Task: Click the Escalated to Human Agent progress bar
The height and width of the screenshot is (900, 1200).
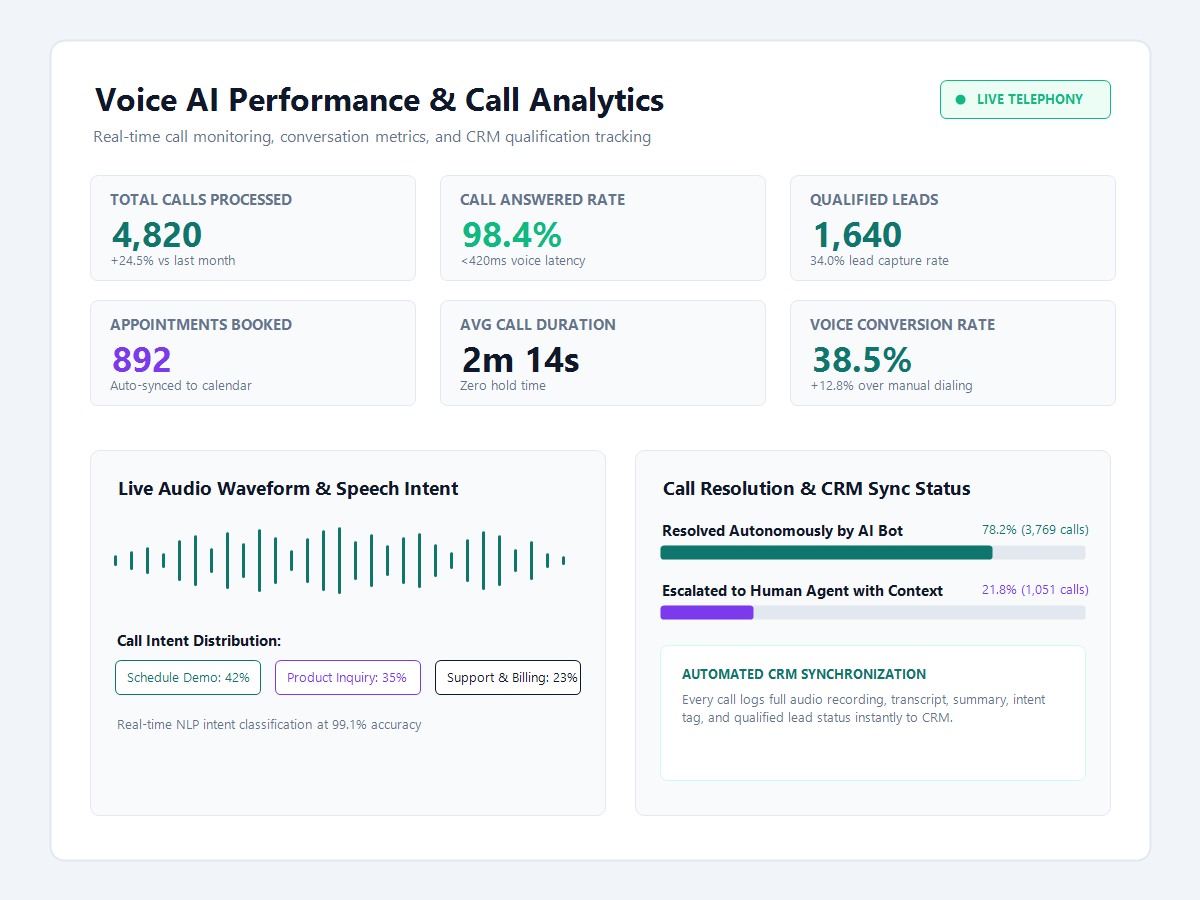Action: [873, 612]
